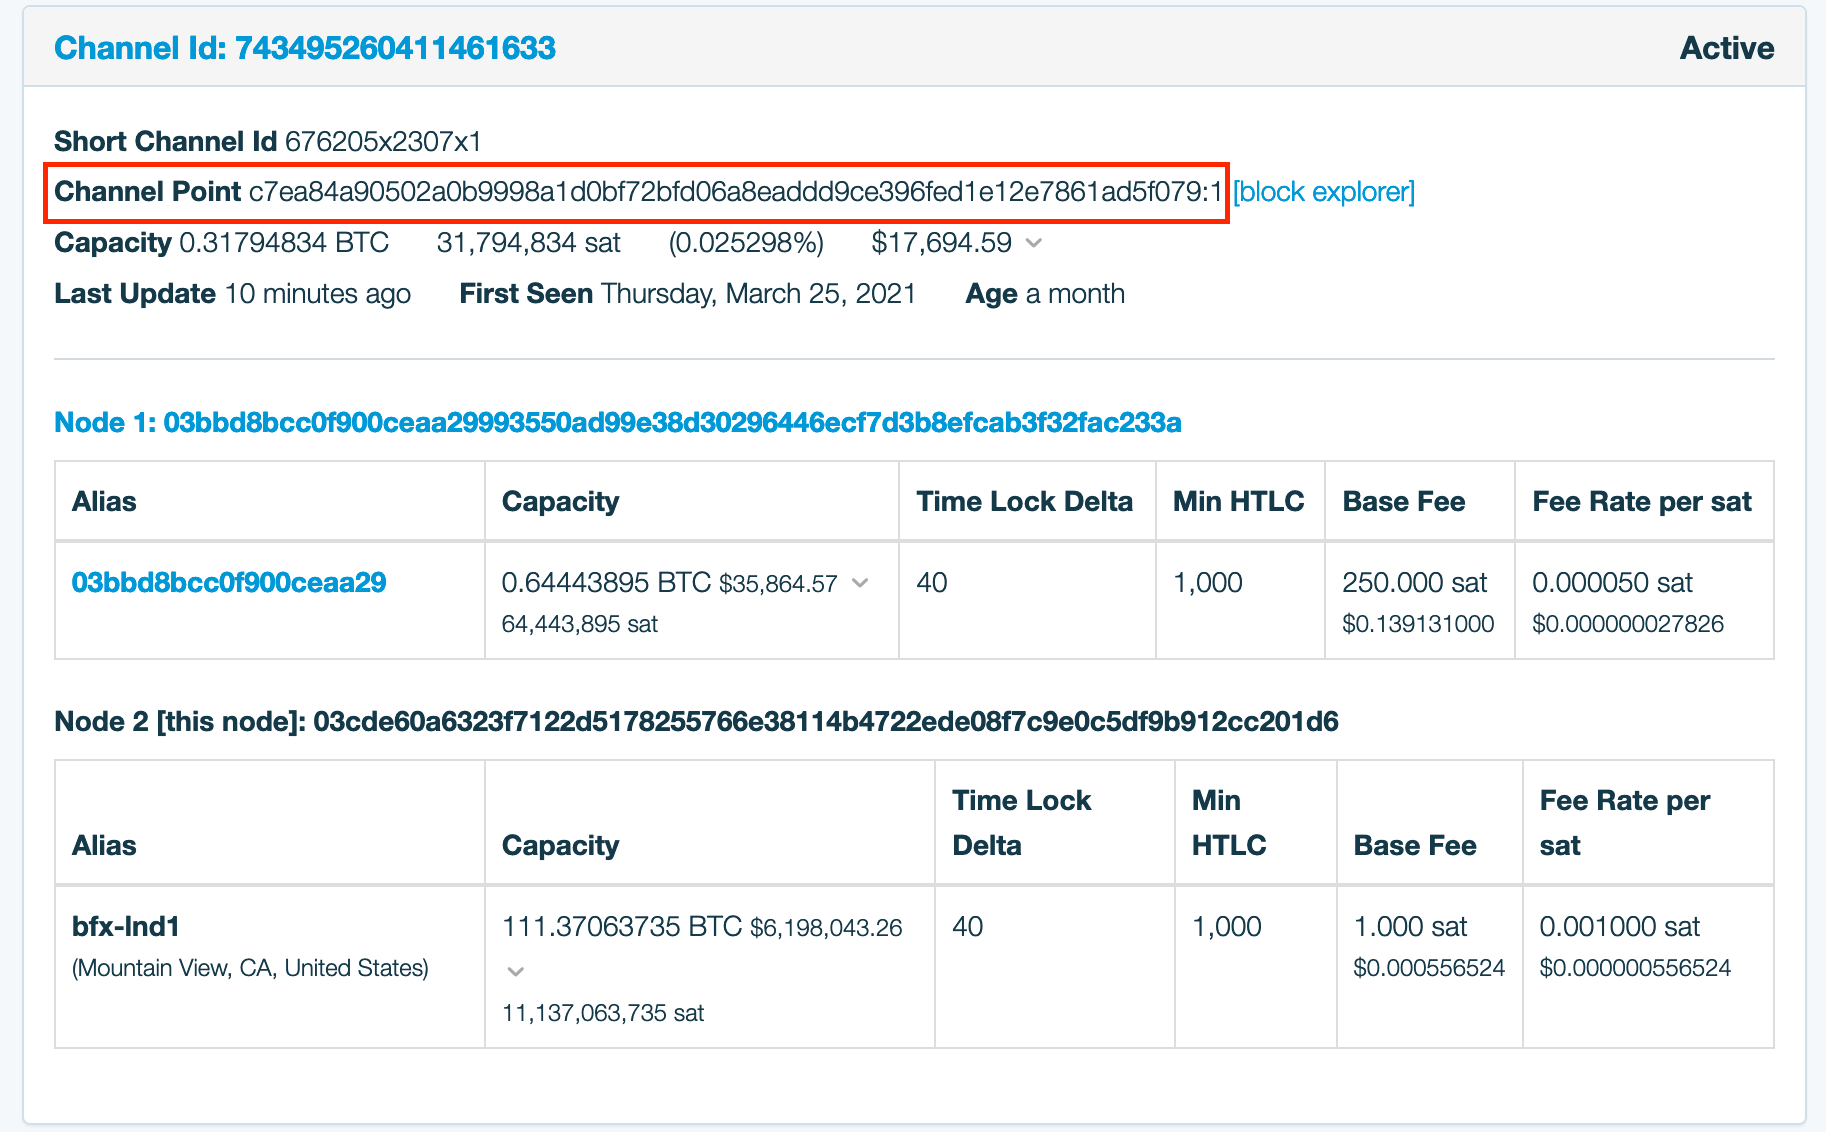Click bfx-lnd1 location text Mountain View
This screenshot has height=1132, width=1826.
point(249,967)
